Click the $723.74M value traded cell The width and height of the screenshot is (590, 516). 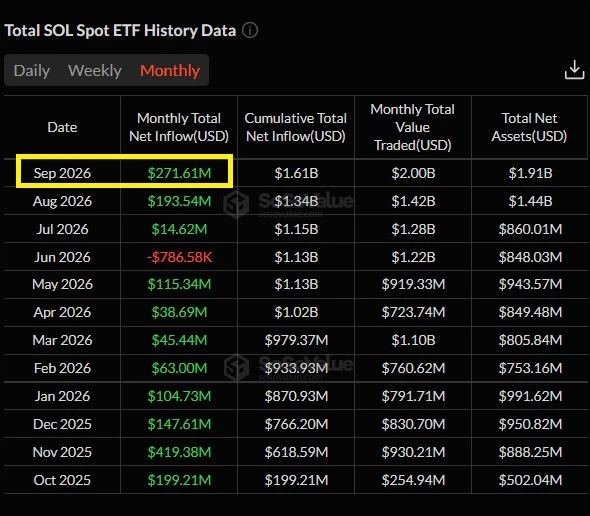pyautogui.click(x=413, y=312)
